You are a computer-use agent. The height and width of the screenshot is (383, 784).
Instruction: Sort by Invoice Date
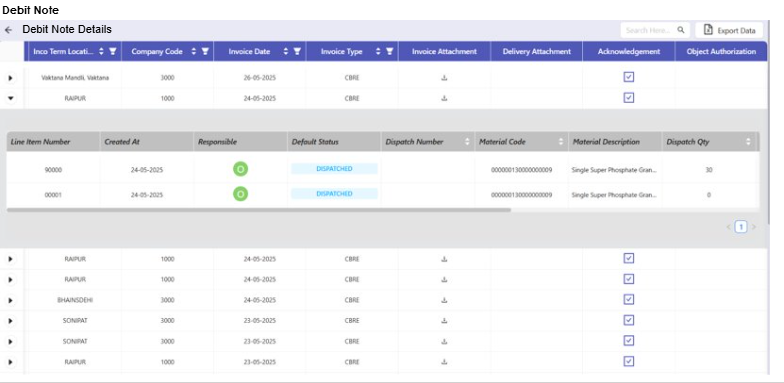tap(286, 52)
